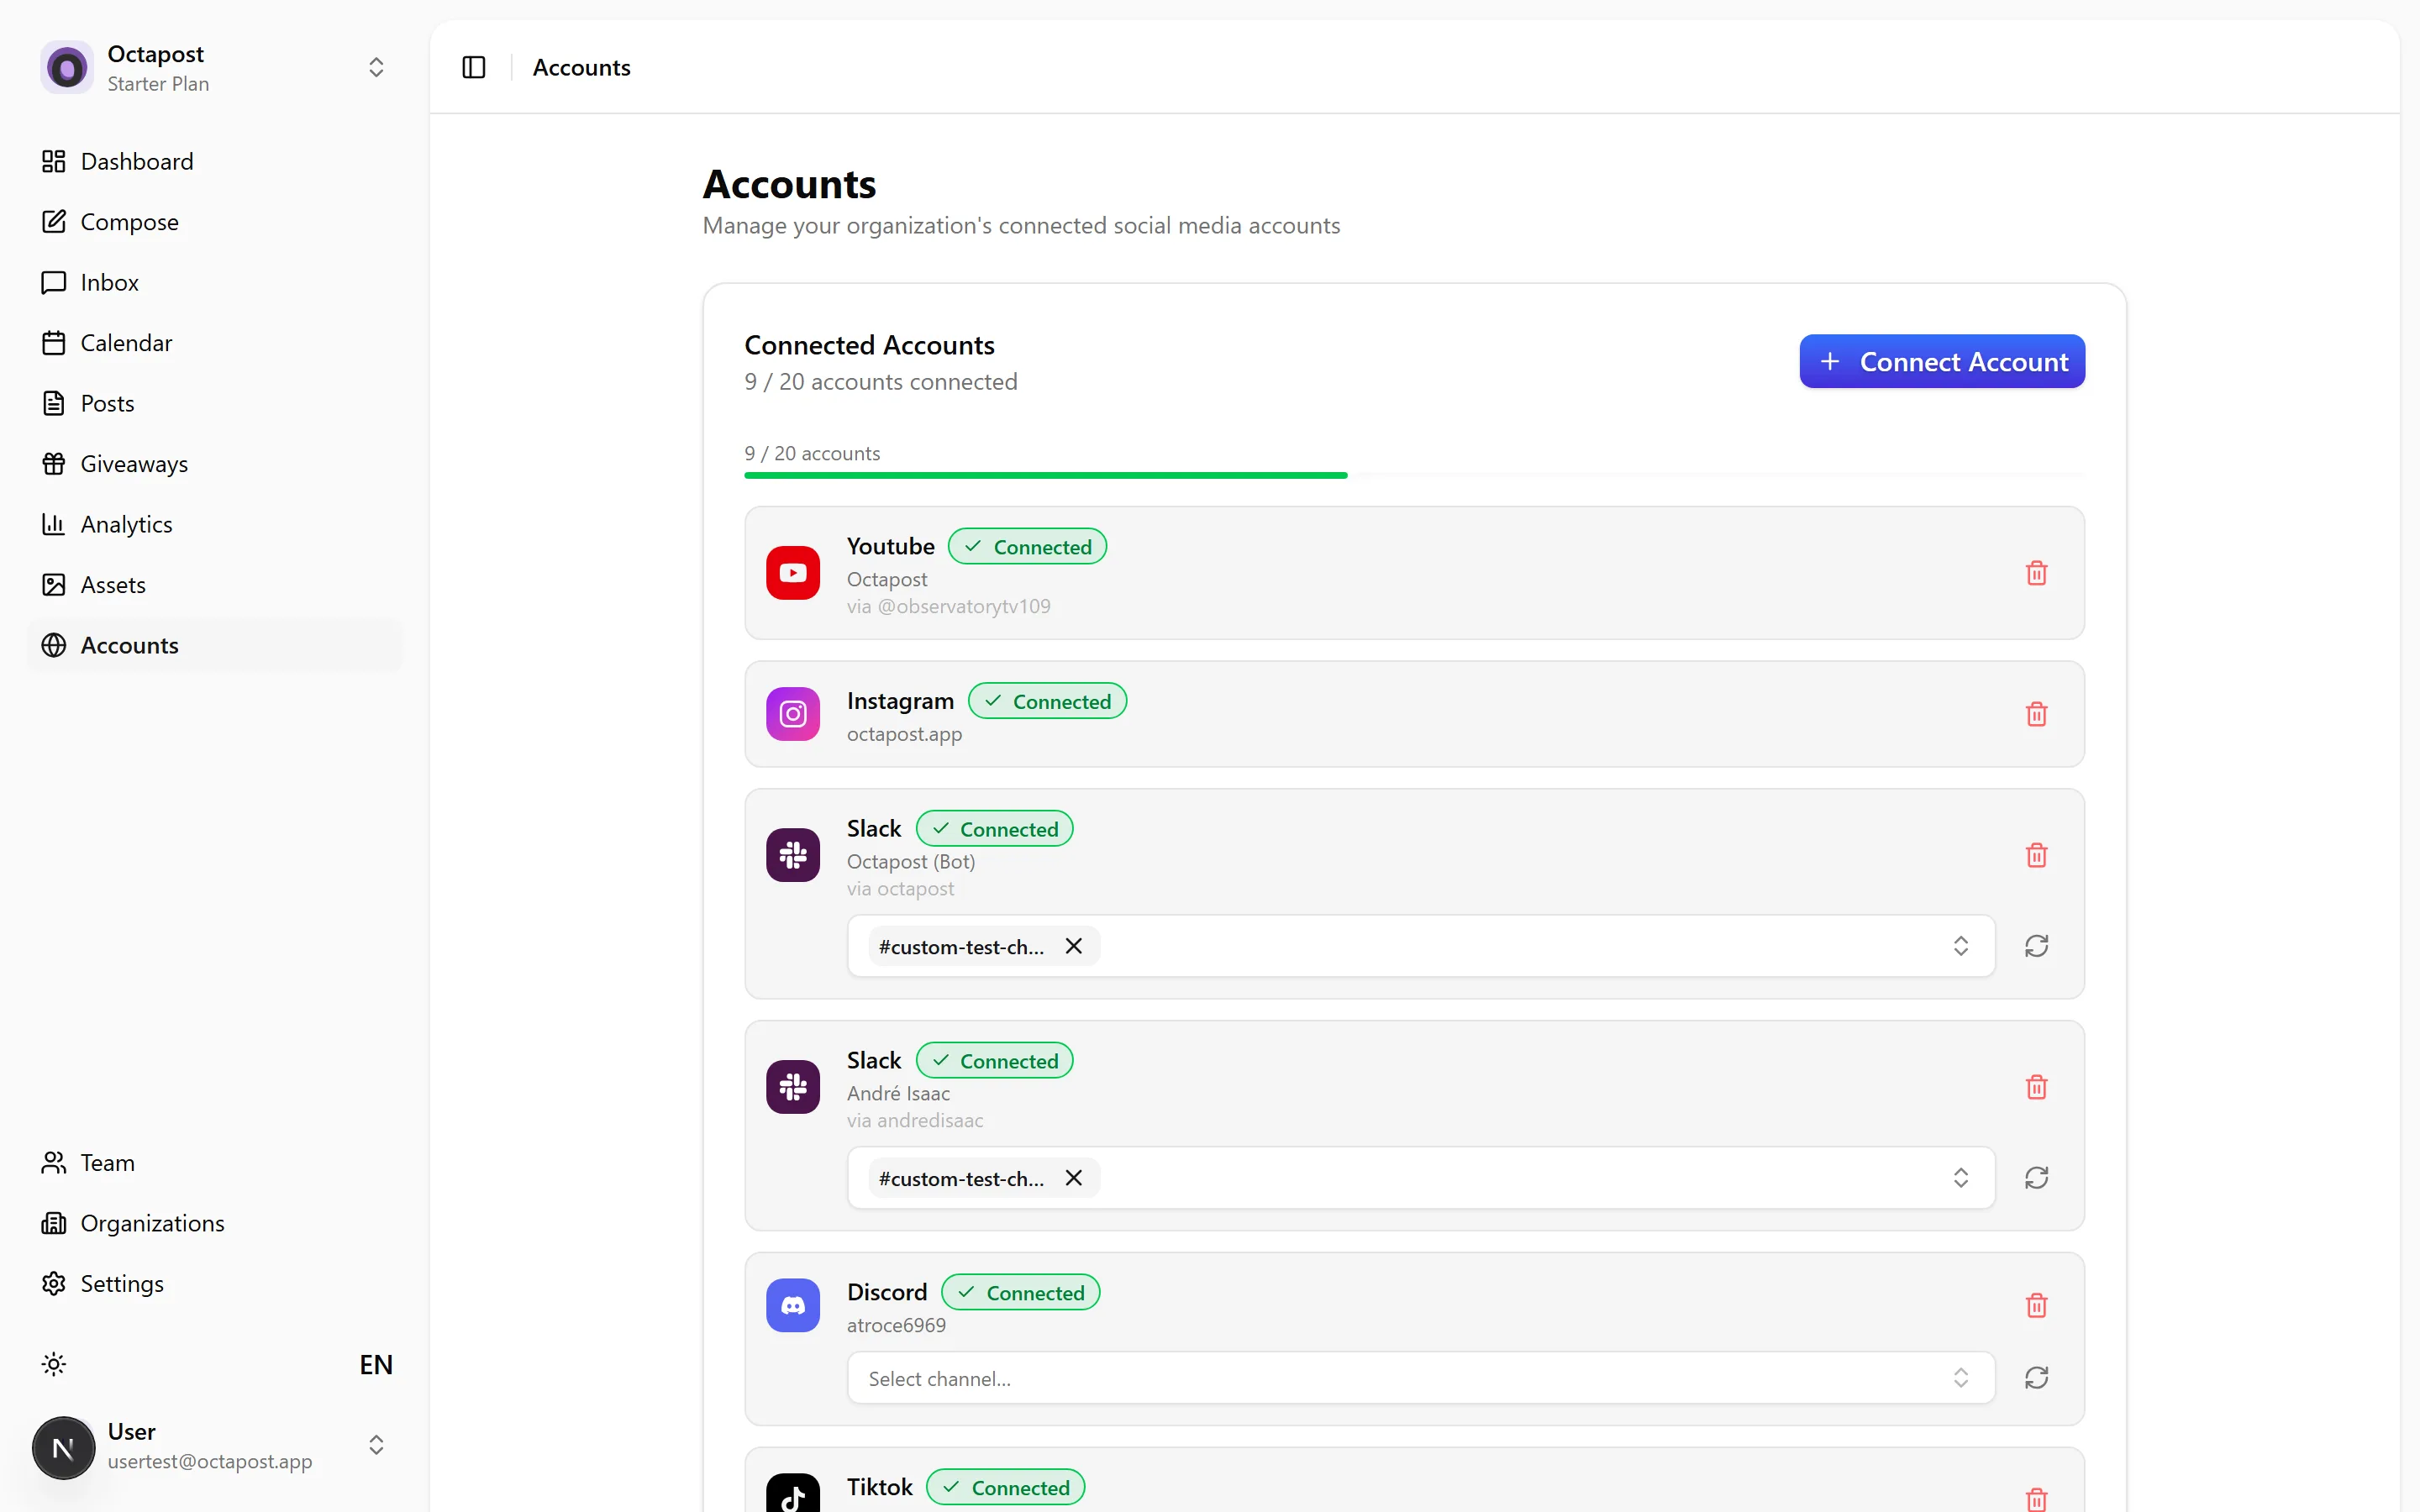
Task: Open Team page
Action: (215, 1162)
